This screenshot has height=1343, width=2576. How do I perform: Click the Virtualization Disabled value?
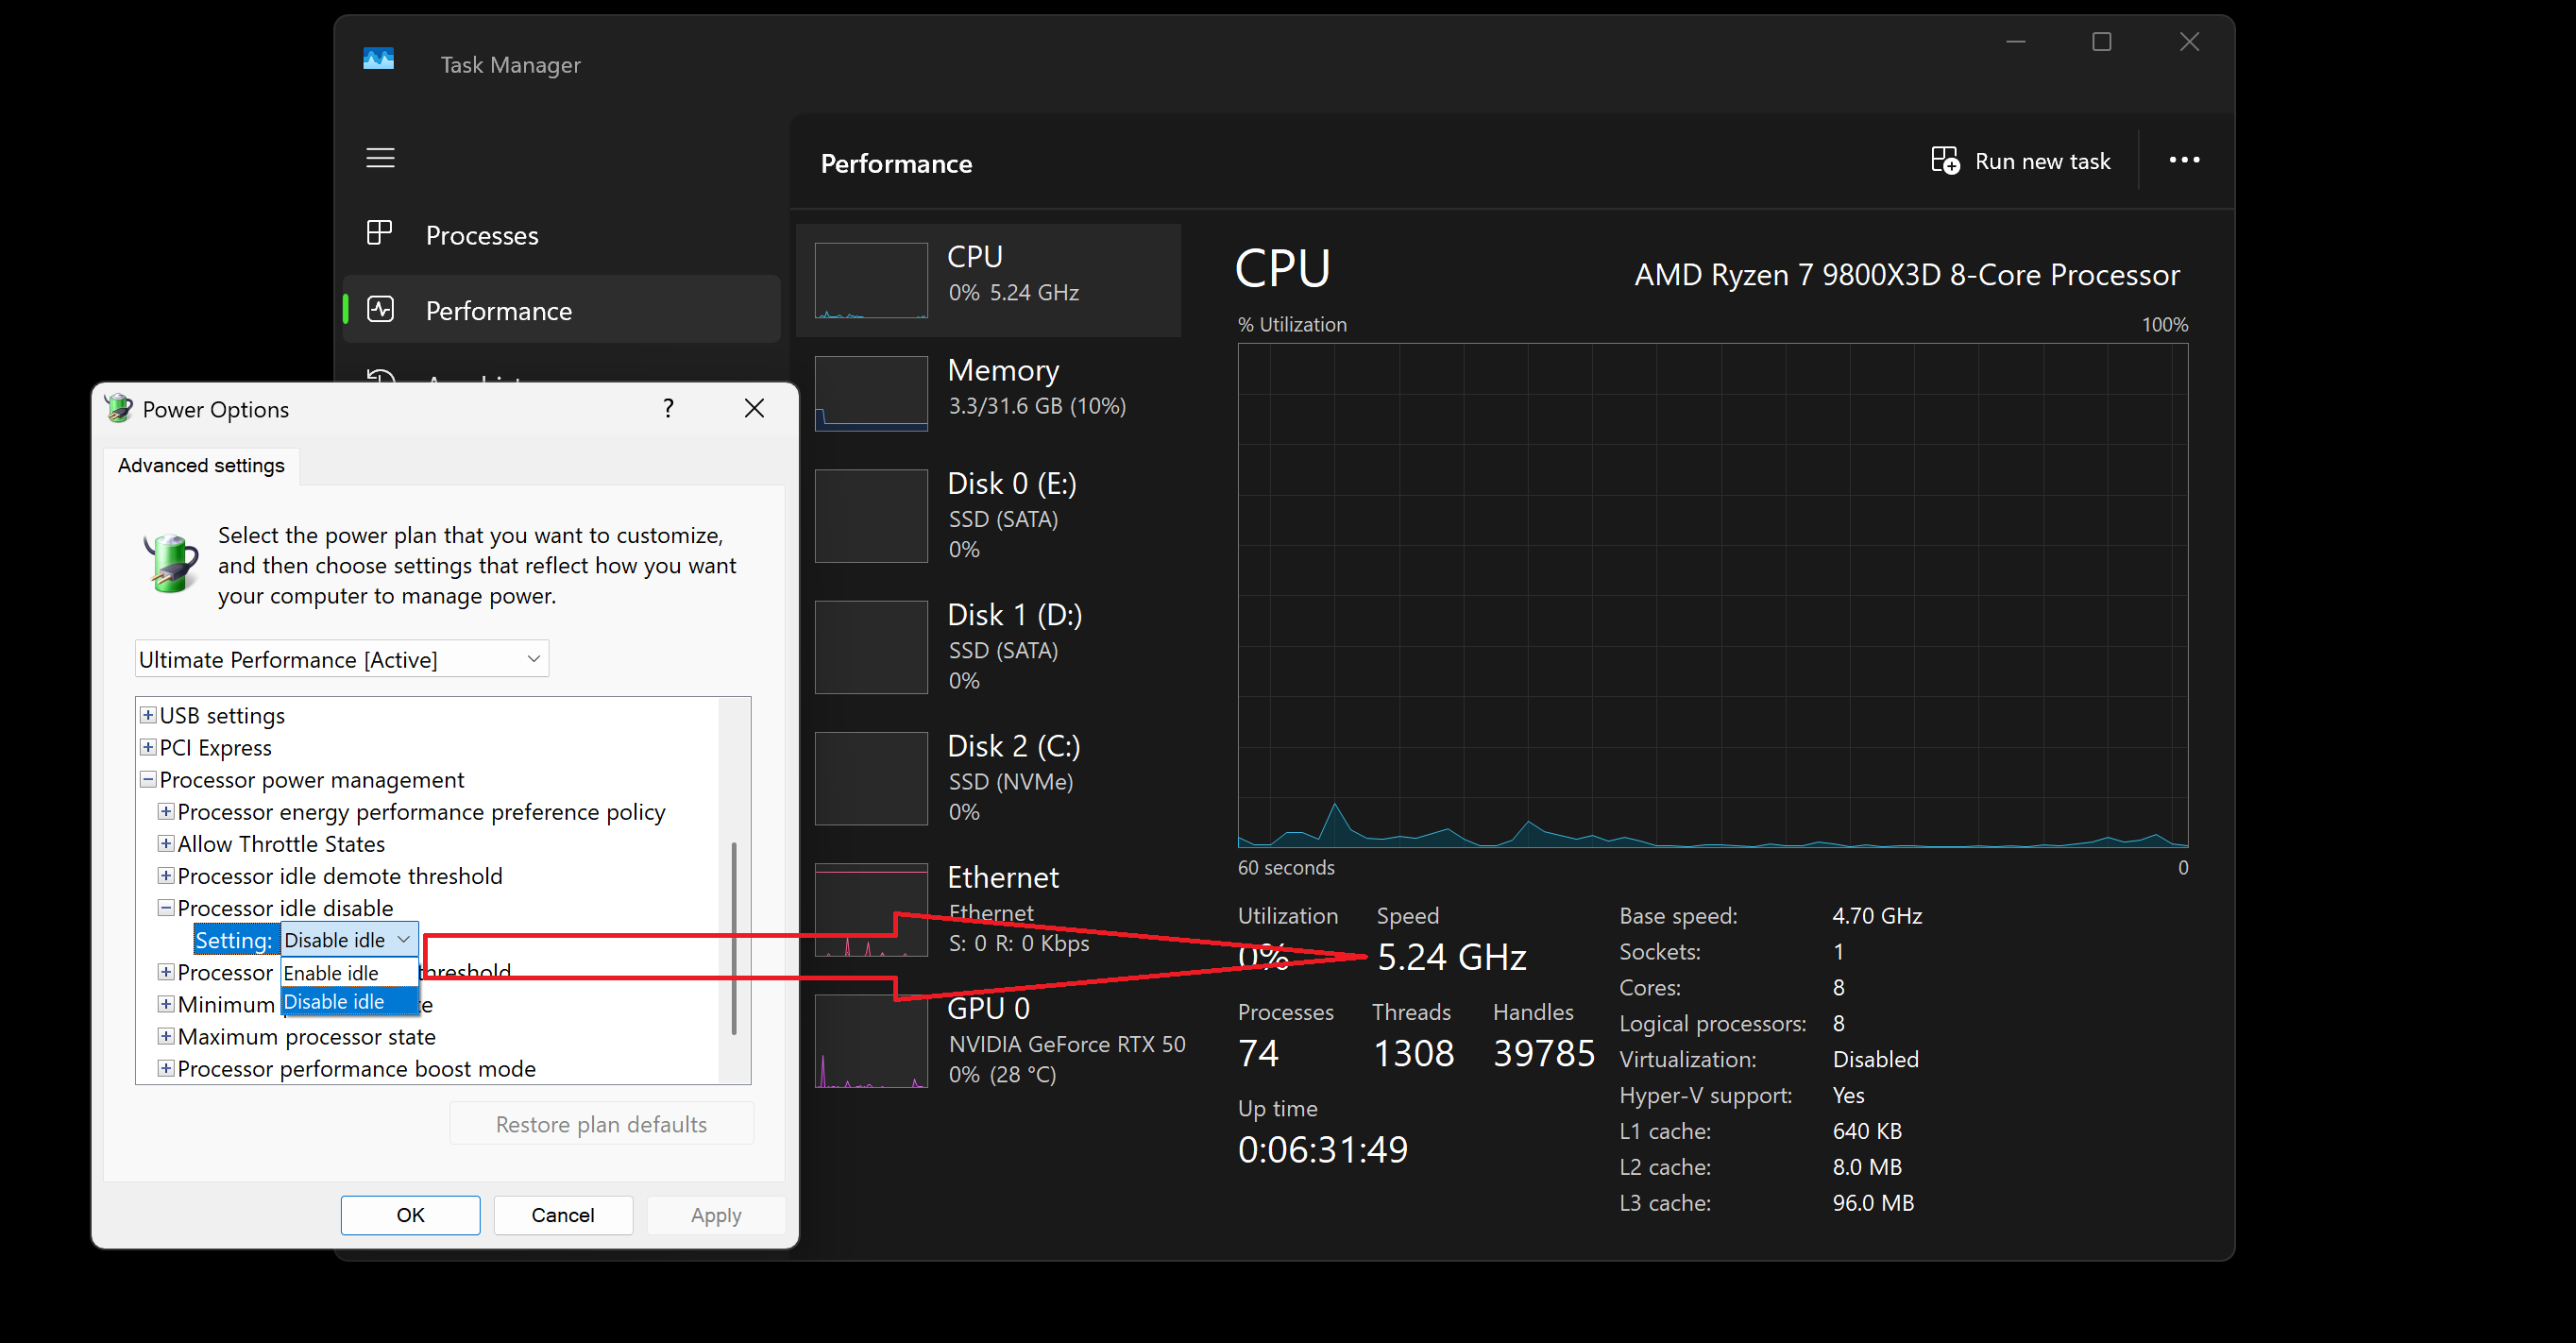(1875, 1060)
